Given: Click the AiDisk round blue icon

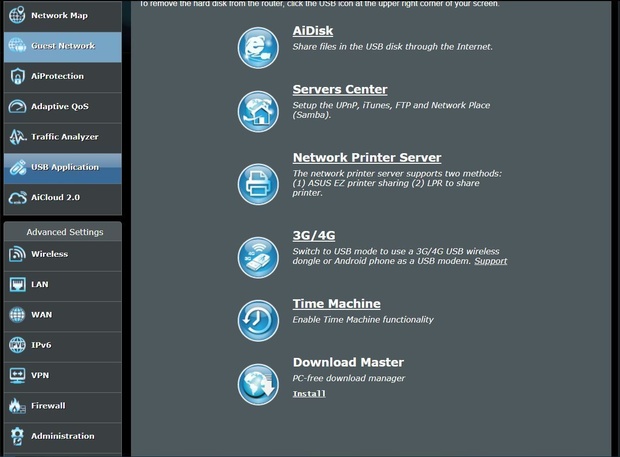Looking at the screenshot, I should tap(258, 48).
